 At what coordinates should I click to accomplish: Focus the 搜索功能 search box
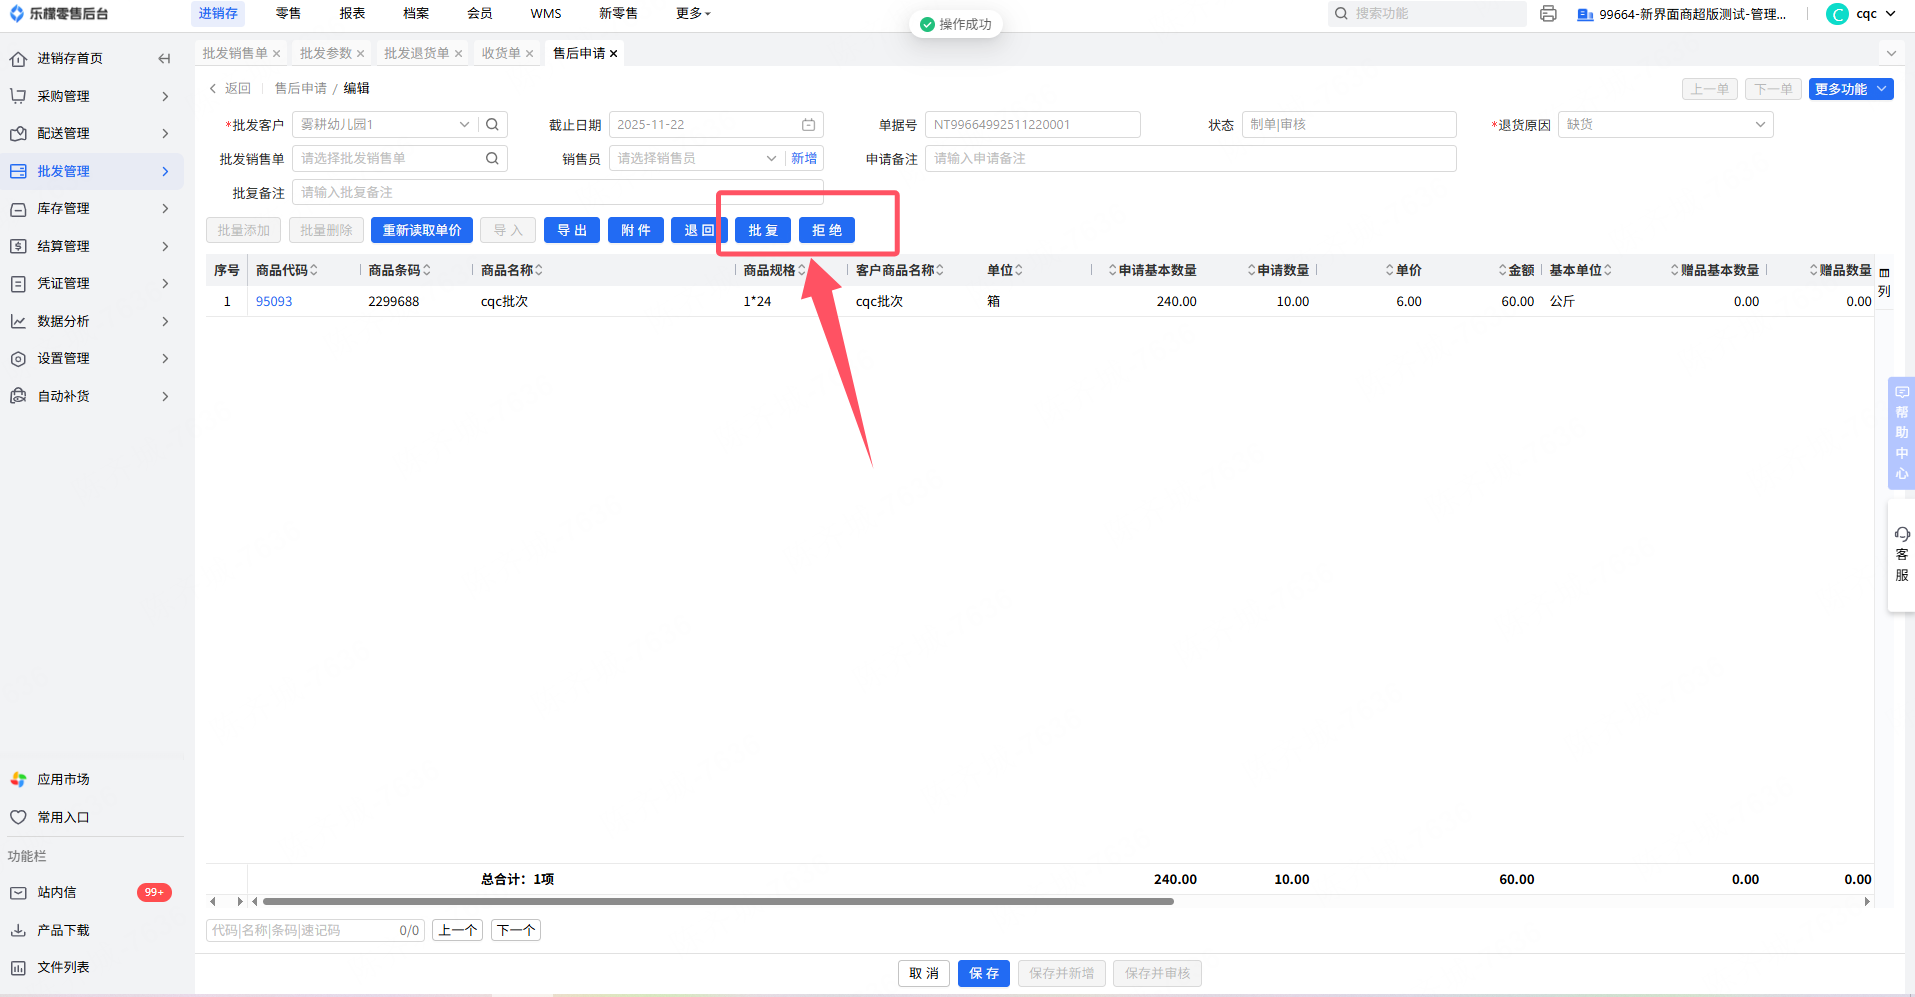[x=1427, y=14]
